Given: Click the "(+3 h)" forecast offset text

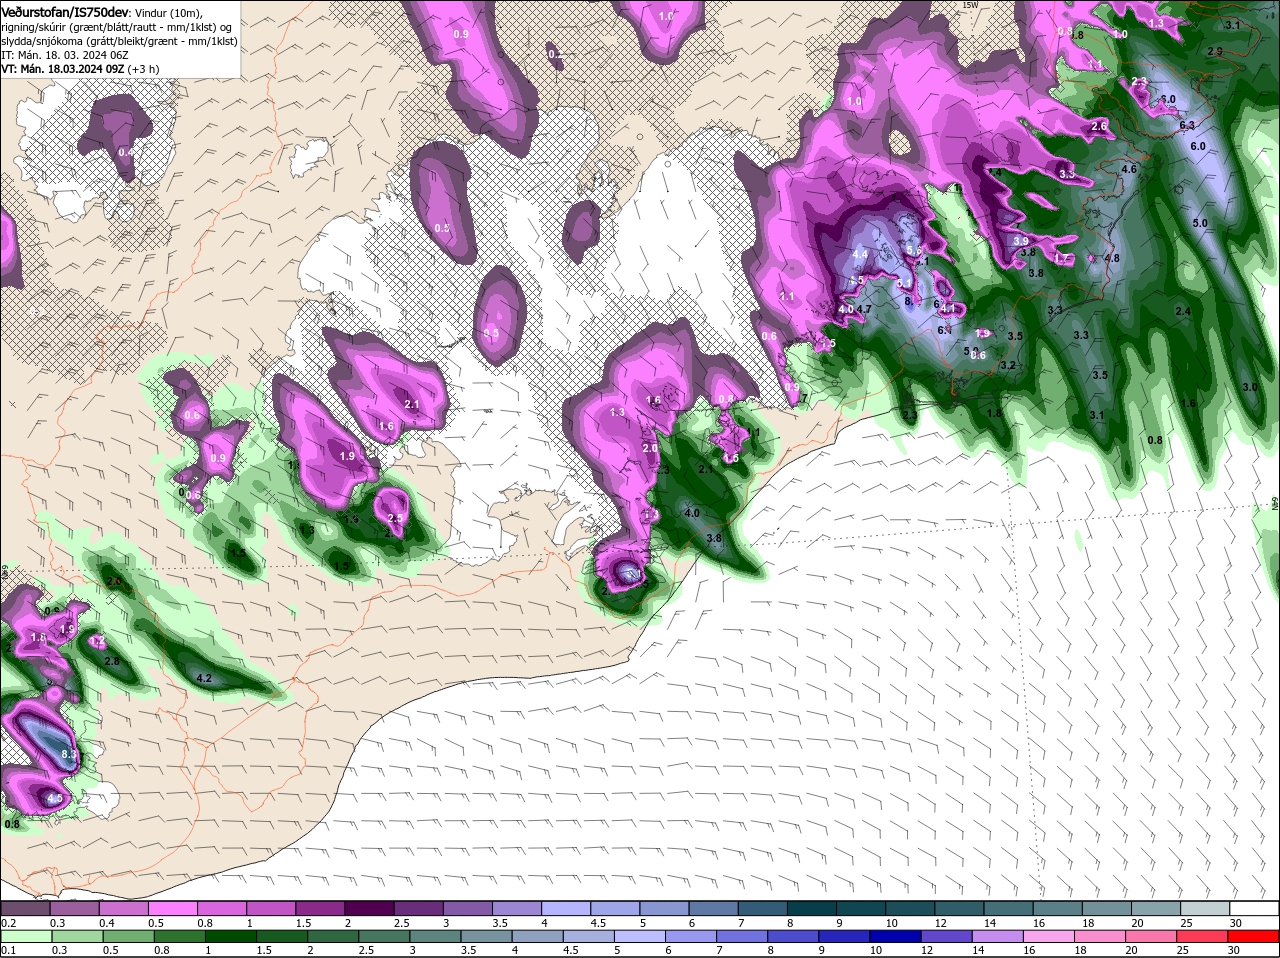Looking at the screenshot, I should (x=143, y=68).
